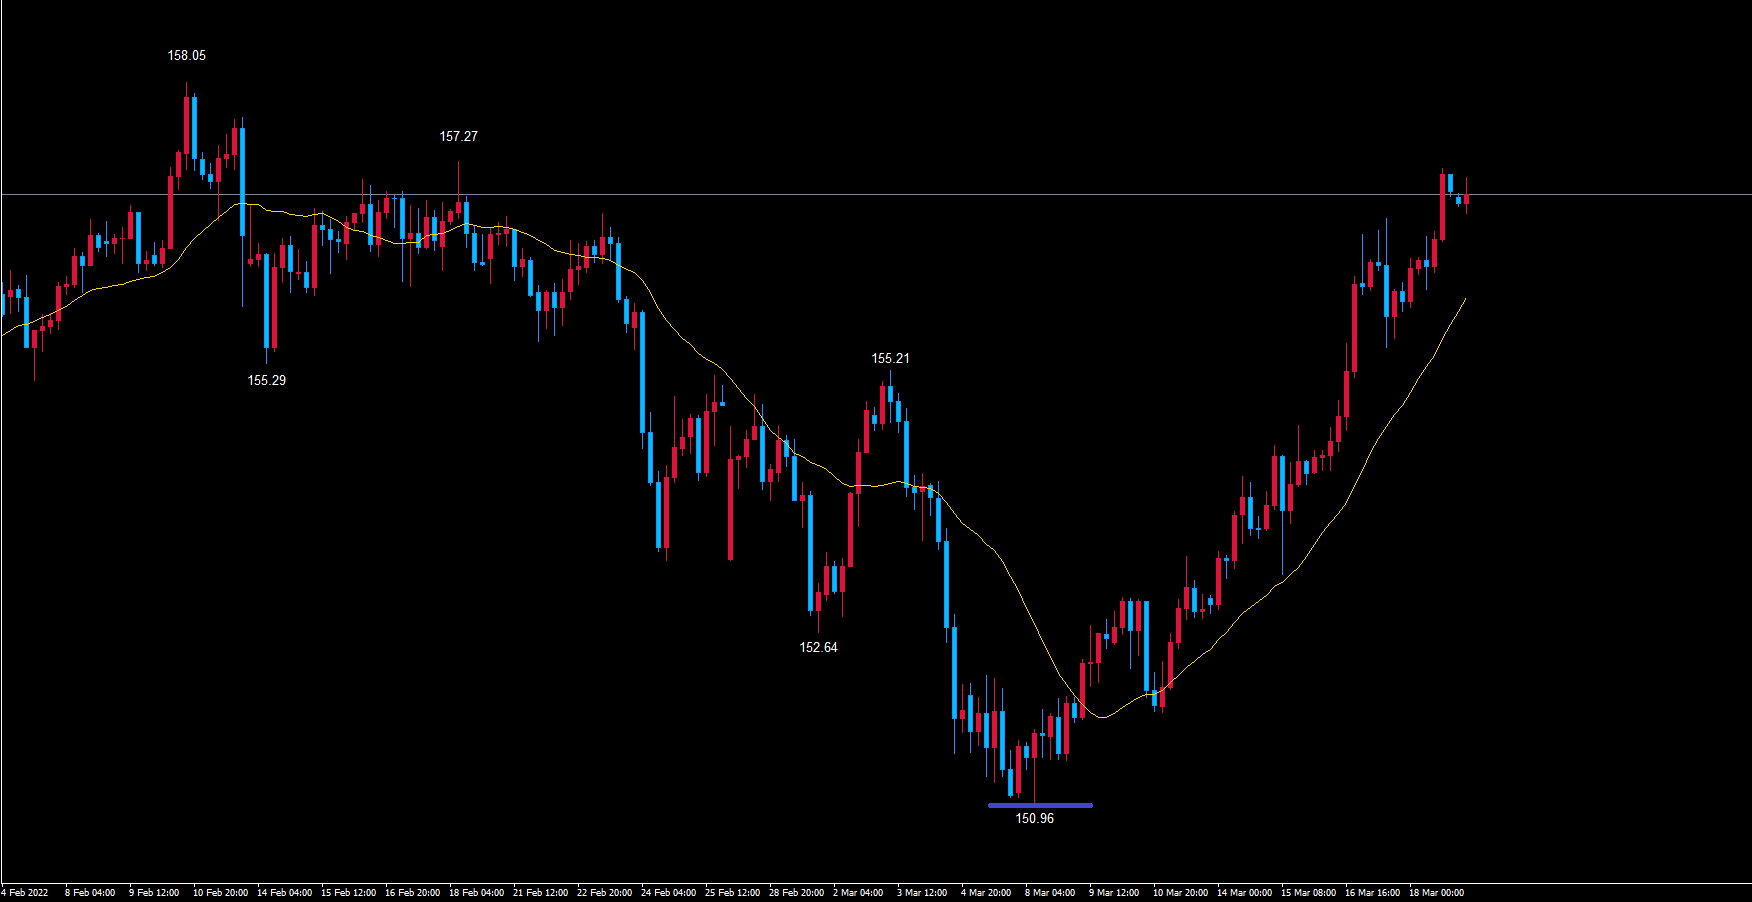
Task: Click the 16 Feb 20:00 time label
Action: tap(412, 893)
